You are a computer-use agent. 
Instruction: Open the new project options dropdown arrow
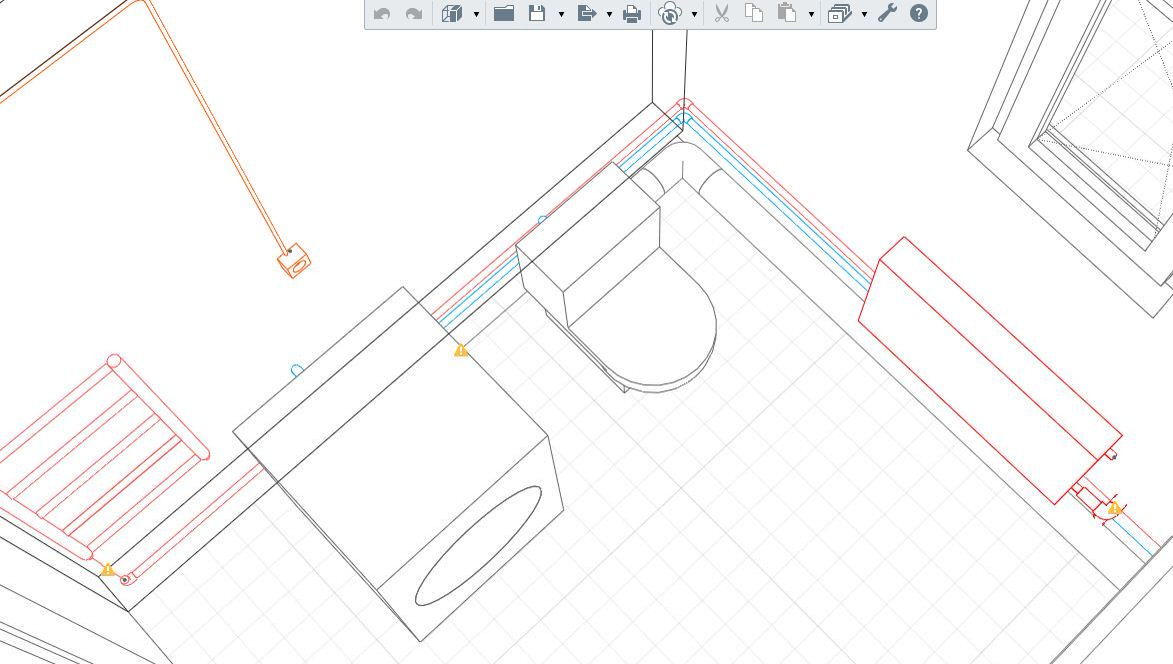click(x=477, y=14)
